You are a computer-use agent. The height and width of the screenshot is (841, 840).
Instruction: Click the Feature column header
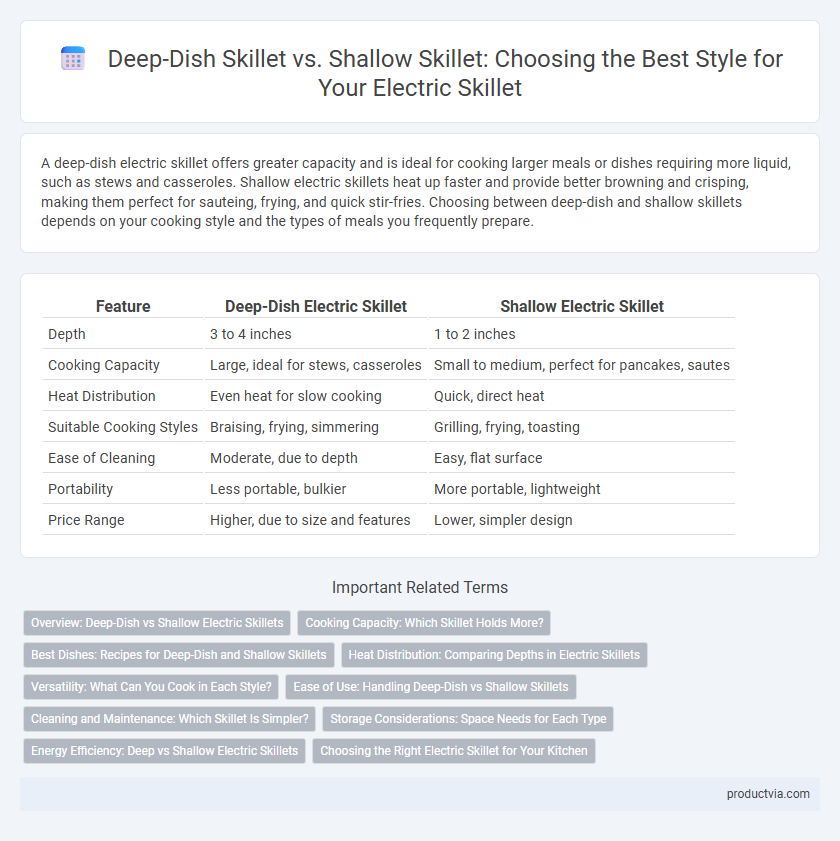click(x=123, y=306)
